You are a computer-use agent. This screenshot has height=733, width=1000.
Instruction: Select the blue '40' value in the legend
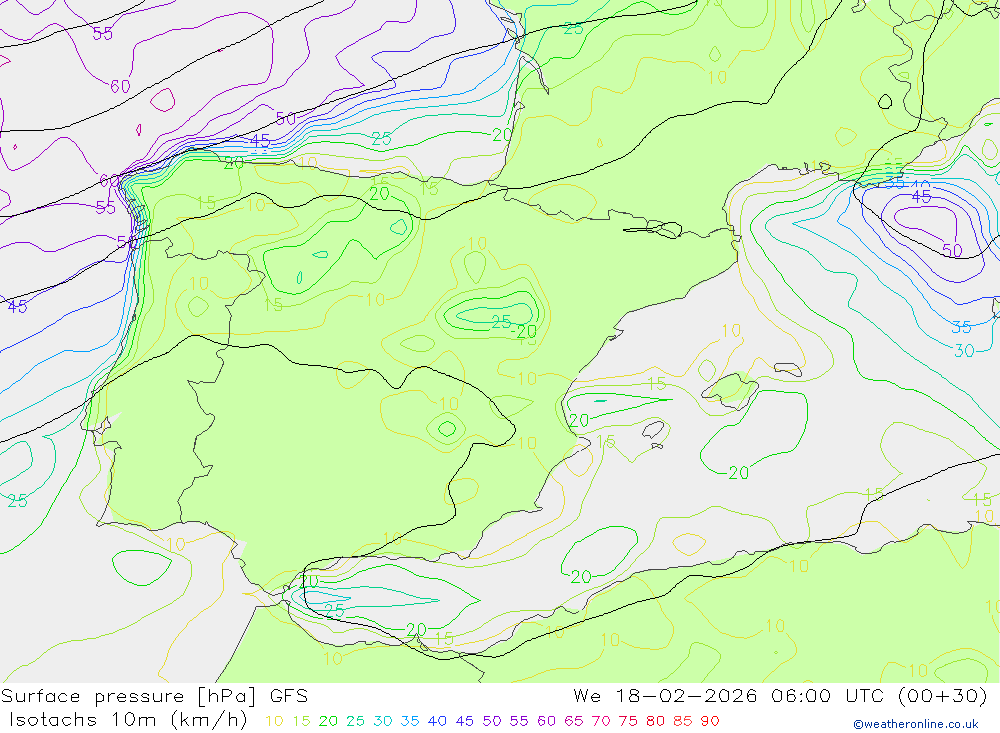click(438, 722)
